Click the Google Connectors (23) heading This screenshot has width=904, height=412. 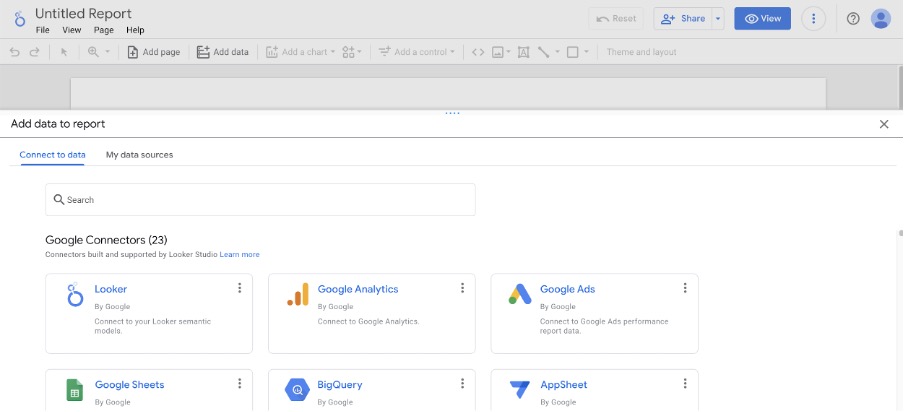[x=106, y=240]
